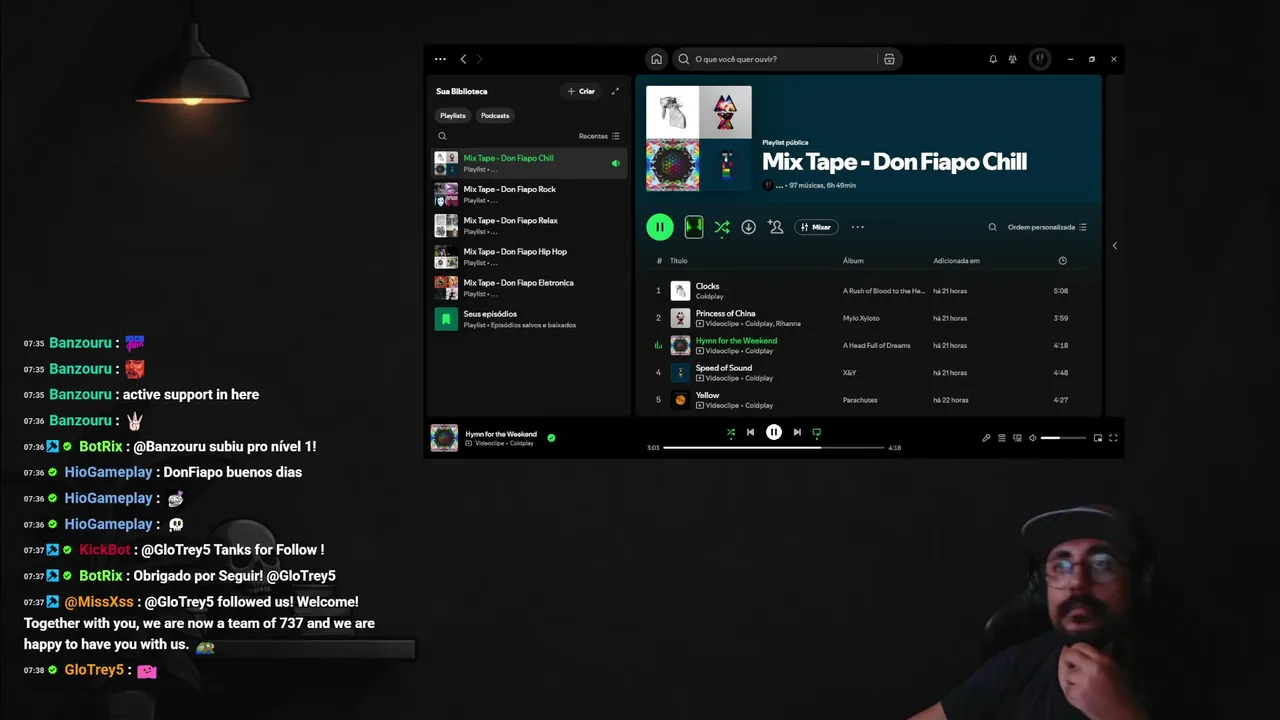This screenshot has height=720, width=1280.
Task: Open the playback queue
Action: 1002,438
